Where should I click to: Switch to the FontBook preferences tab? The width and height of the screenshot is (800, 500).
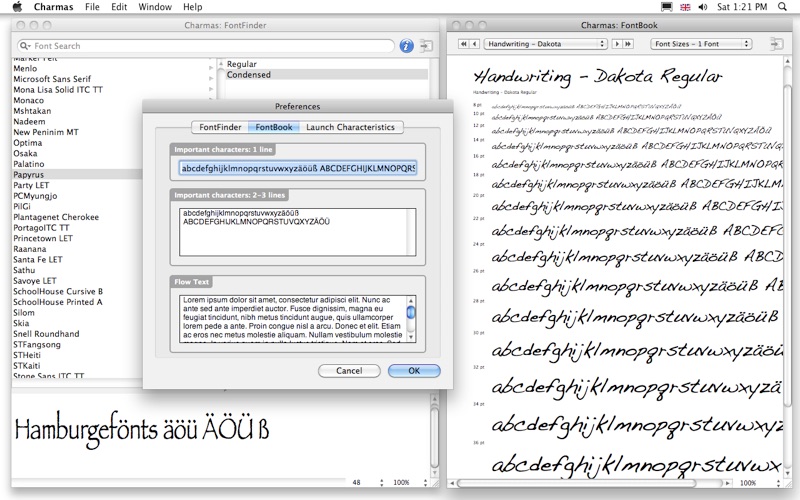point(274,127)
